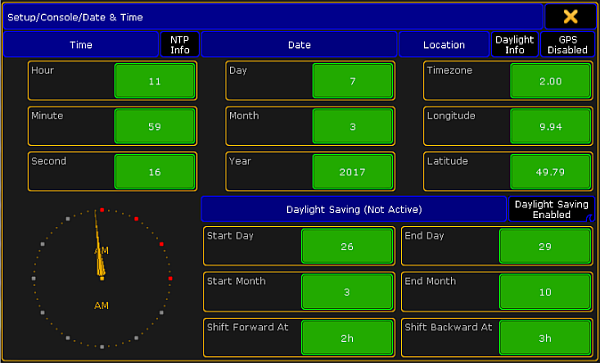Select the Second value field showing 16
This screenshot has width=600, height=363.
point(155,172)
